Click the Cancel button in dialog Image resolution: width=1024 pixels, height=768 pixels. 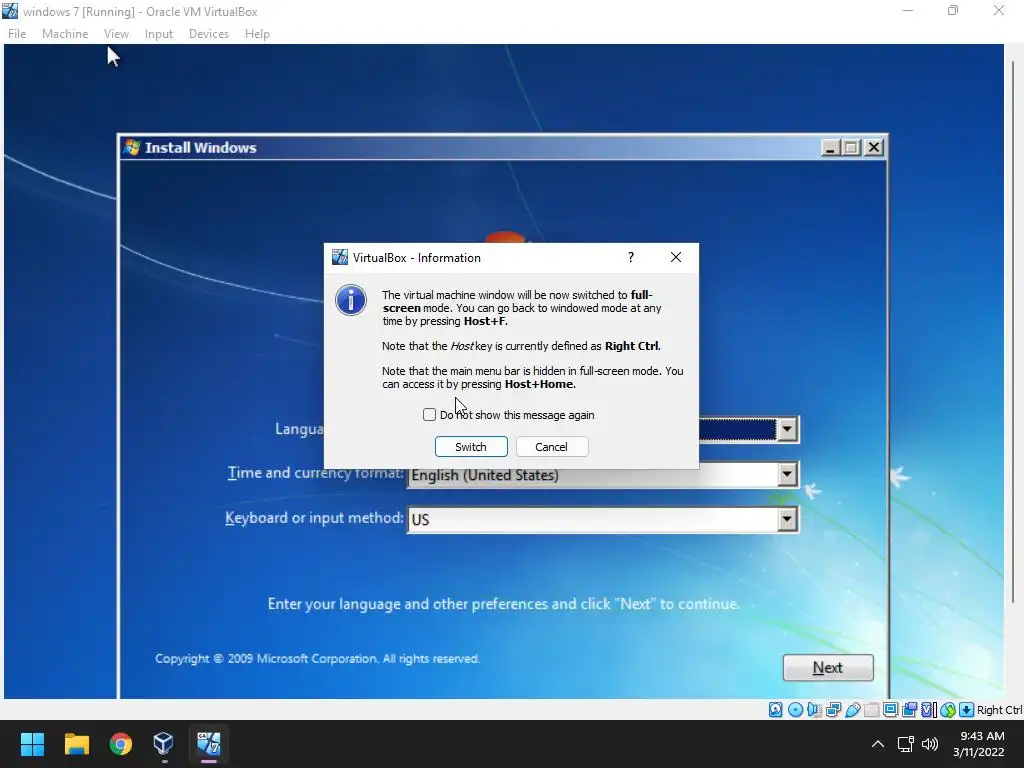click(552, 447)
